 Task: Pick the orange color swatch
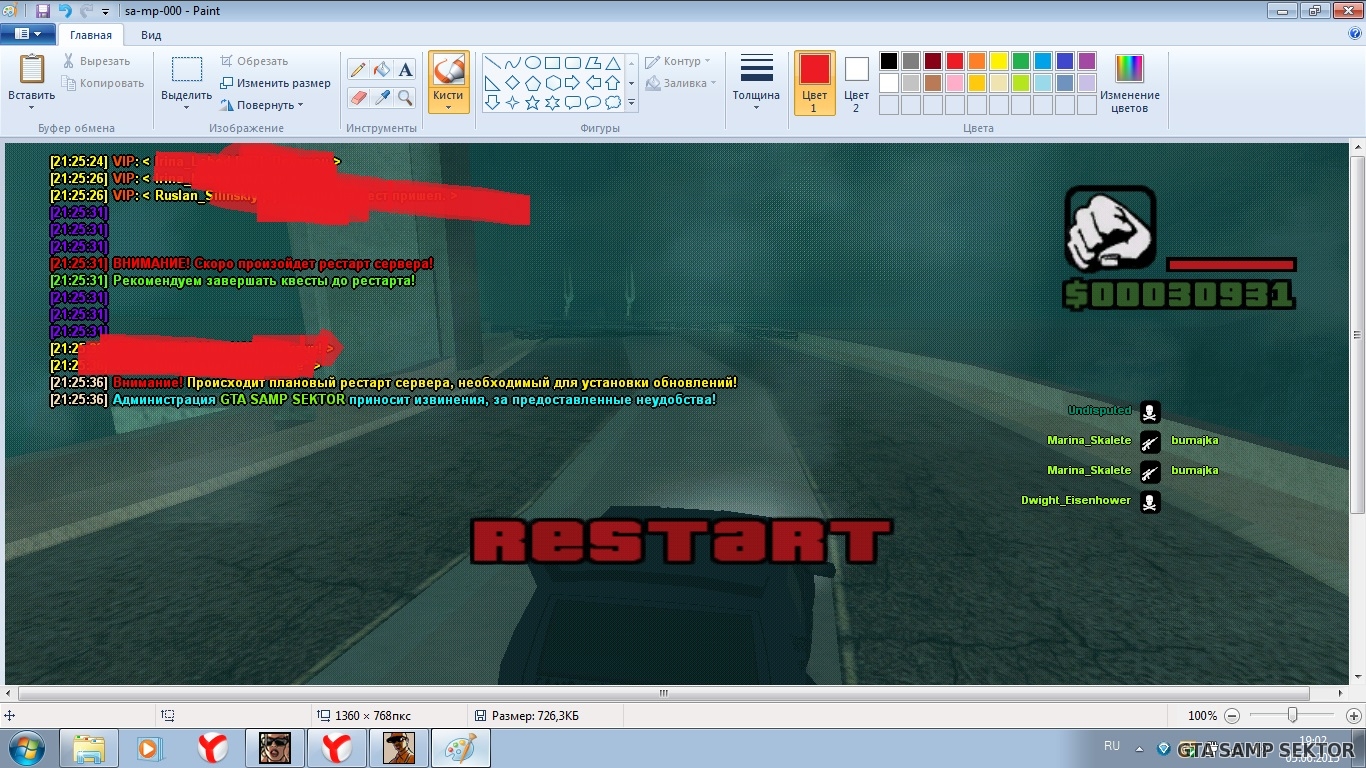point(977,61)
